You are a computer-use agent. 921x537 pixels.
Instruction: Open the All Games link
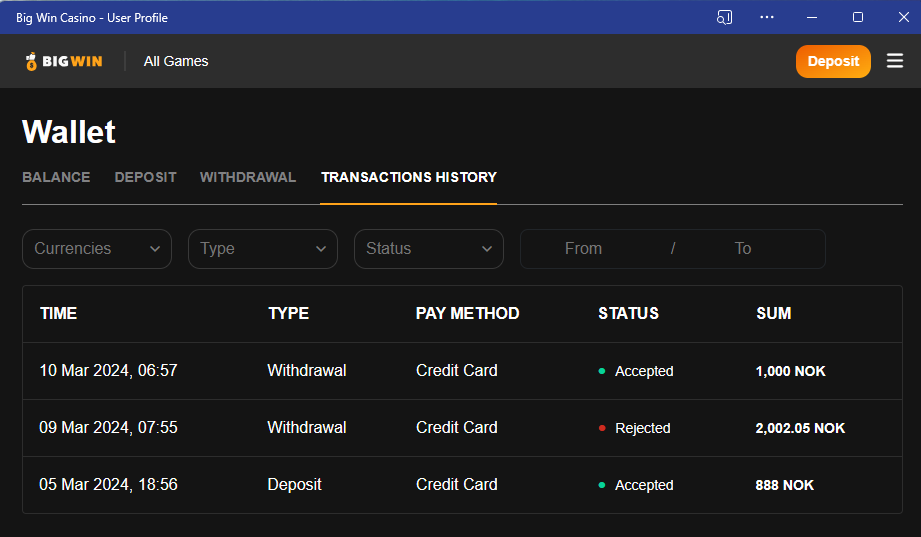point(176,61)
